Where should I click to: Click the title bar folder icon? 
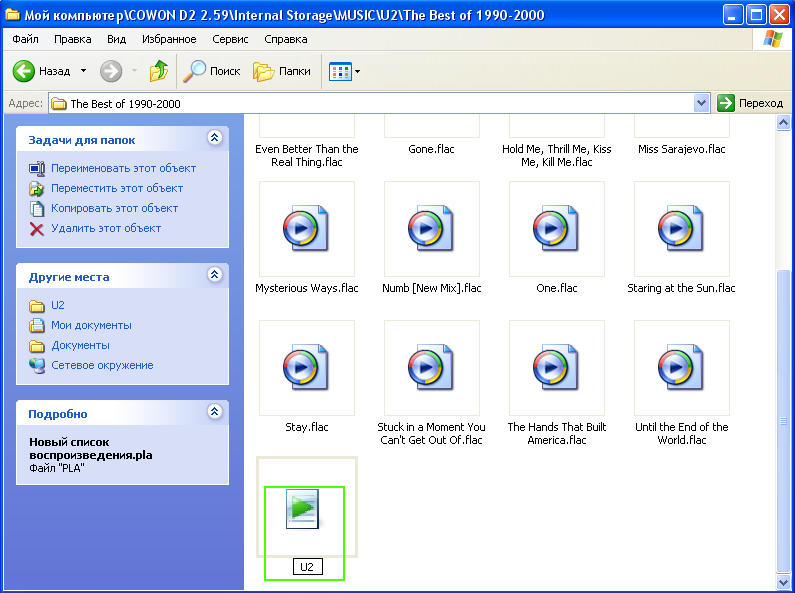(12, 14)
